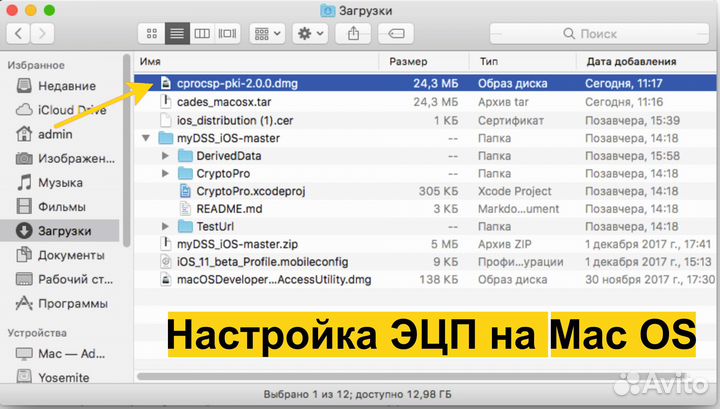Screen dimensions: 720x409
Task: Click the Избранное sidebar heading
Action: pyautogui.click(x=36, y=65)
